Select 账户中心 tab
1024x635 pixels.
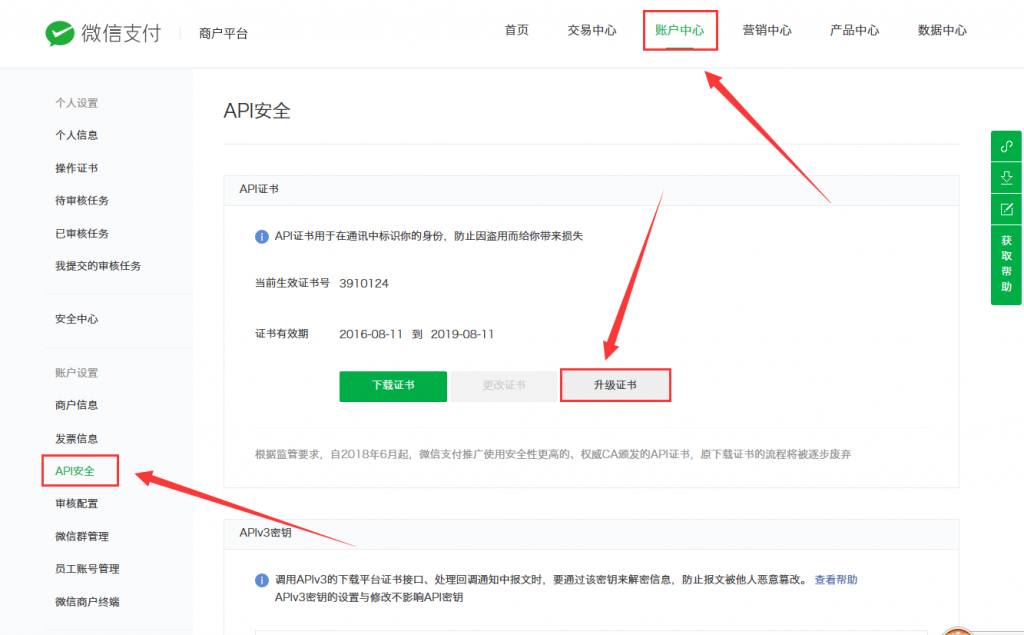pos(680,30)
